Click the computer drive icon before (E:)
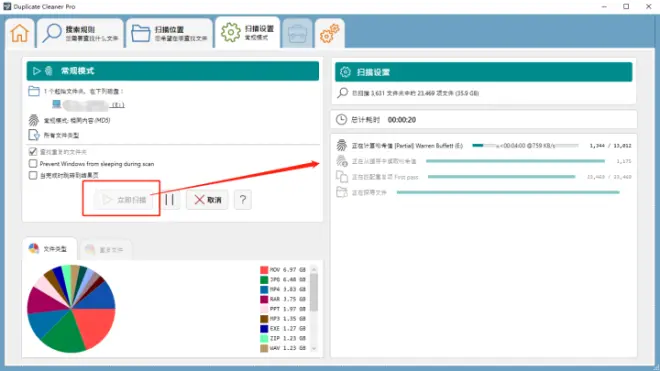Screen dimensions: 660x371 (56, 104)
